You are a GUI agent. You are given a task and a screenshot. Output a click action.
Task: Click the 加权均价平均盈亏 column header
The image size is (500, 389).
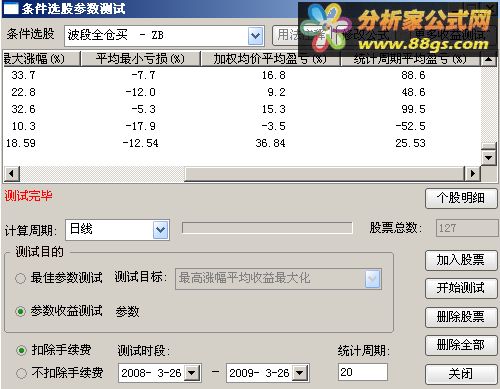270,59
